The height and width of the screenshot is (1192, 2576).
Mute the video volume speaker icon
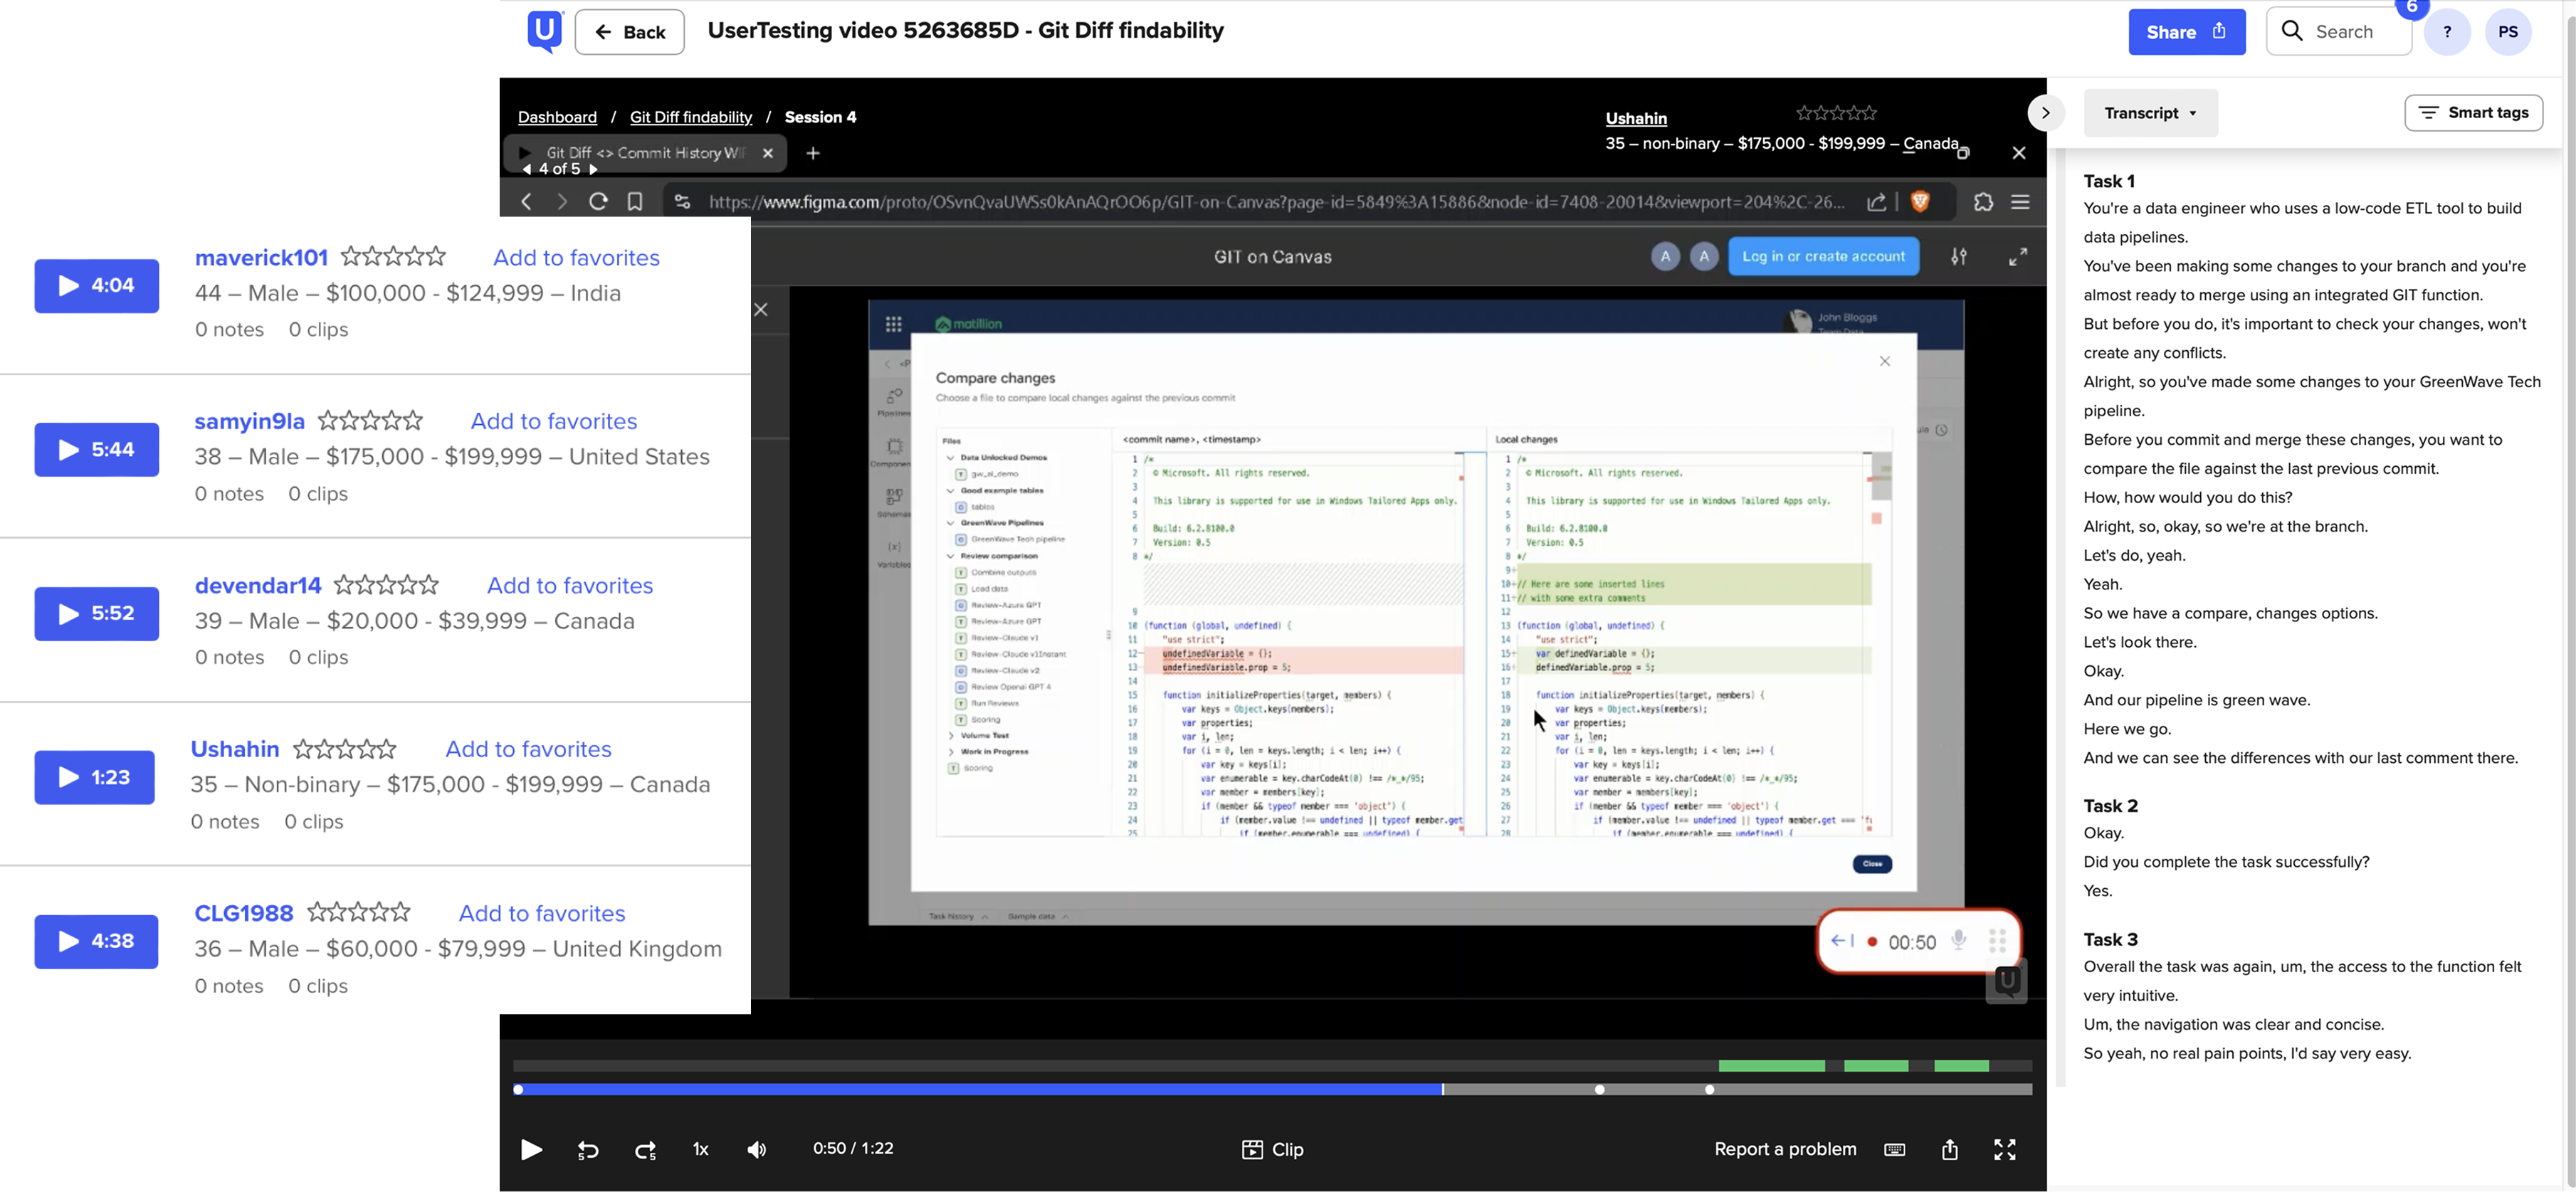pos(757,1150)
